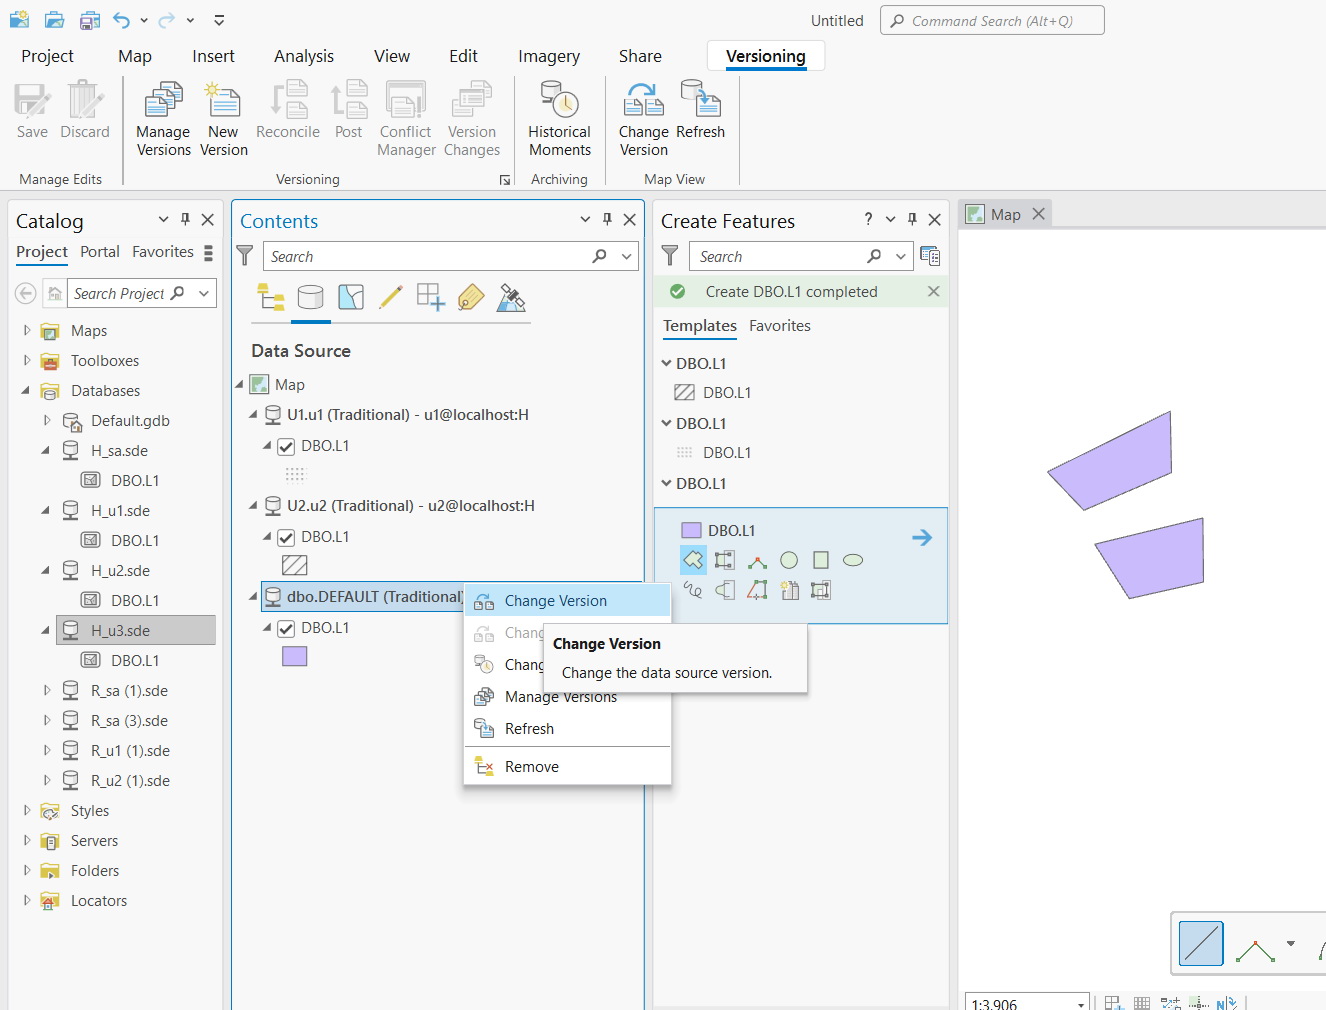Click the purple symbol swatch under dbo.DEFAULT
Image resolution: width=1326 pixels, height=1010 pixels.
pyautogui.click(x=295, y=656)
